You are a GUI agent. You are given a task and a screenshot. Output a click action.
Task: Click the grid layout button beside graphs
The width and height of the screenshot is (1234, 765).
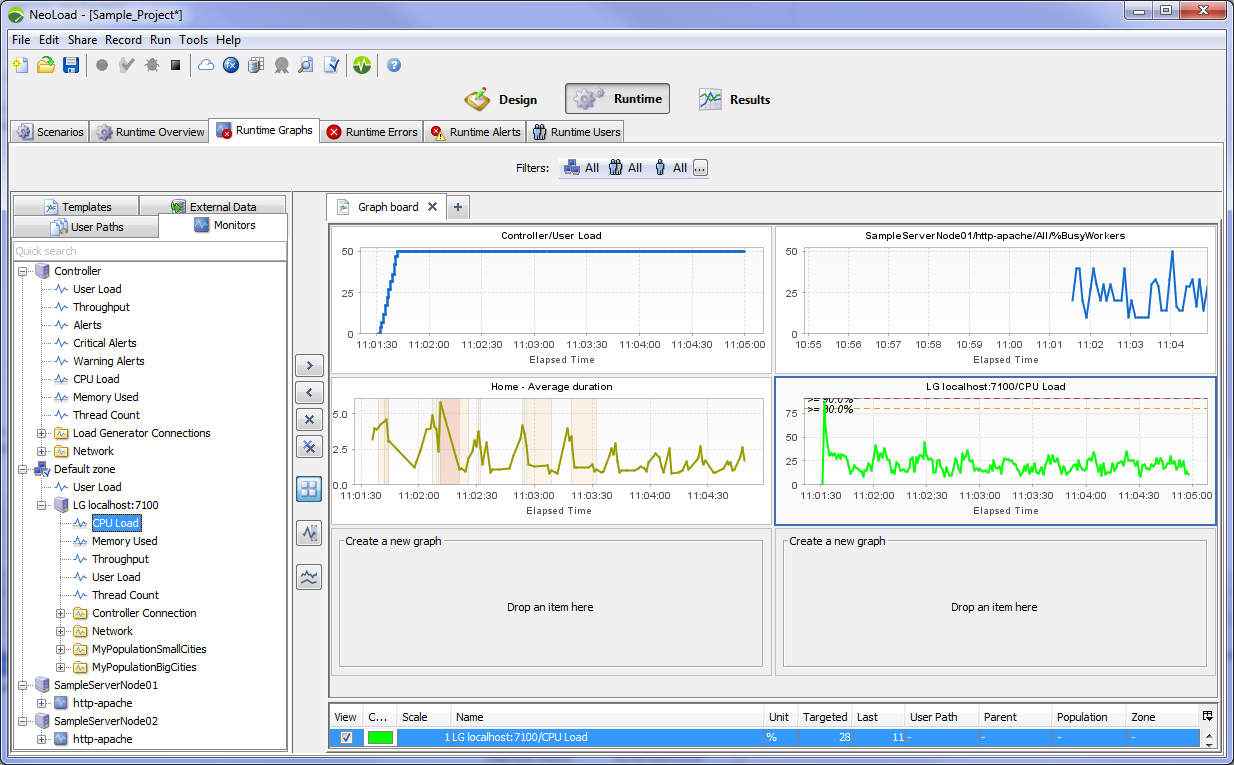pos(309,489)
